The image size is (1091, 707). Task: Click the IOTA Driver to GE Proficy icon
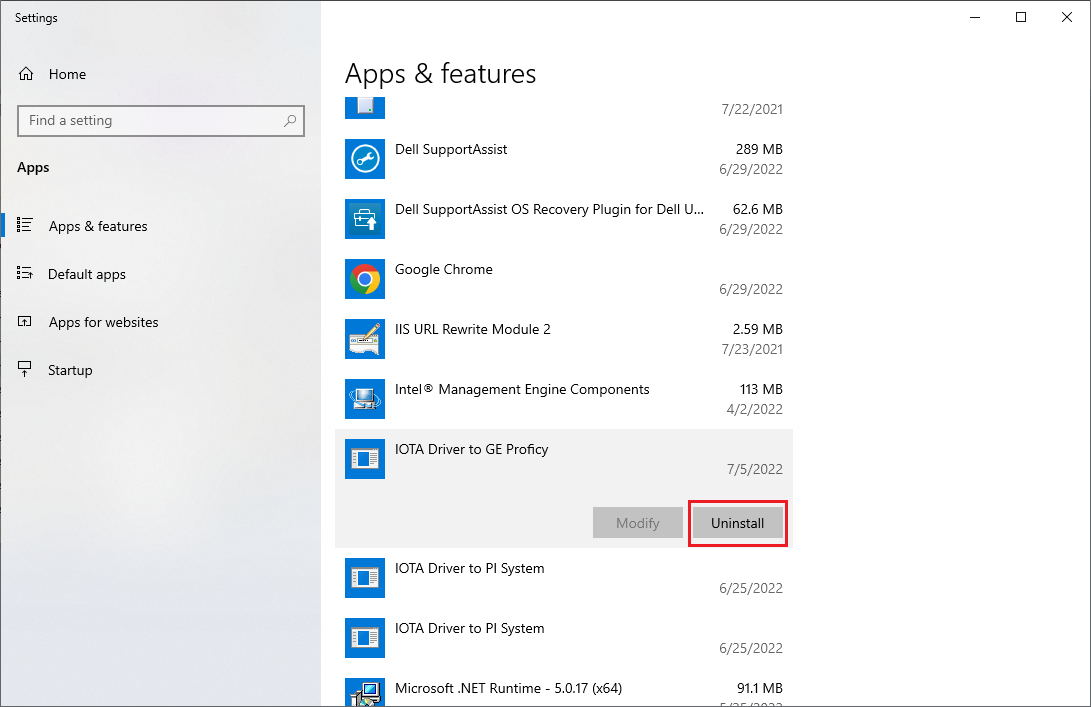tap(365, 459)
